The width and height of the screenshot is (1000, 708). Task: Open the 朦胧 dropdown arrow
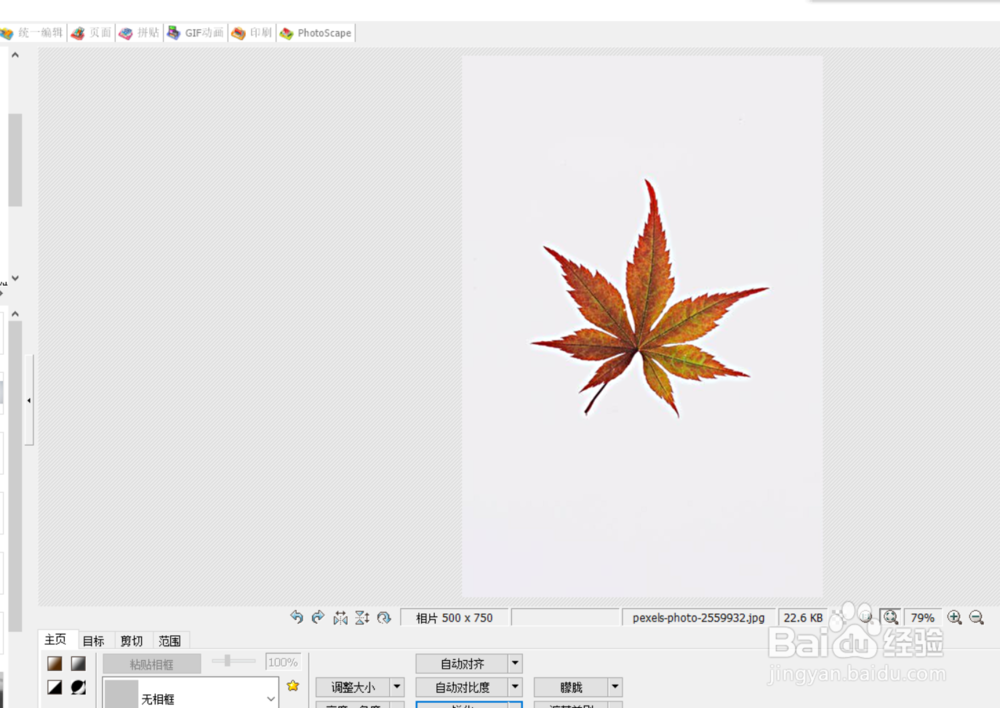coord(615,687)
